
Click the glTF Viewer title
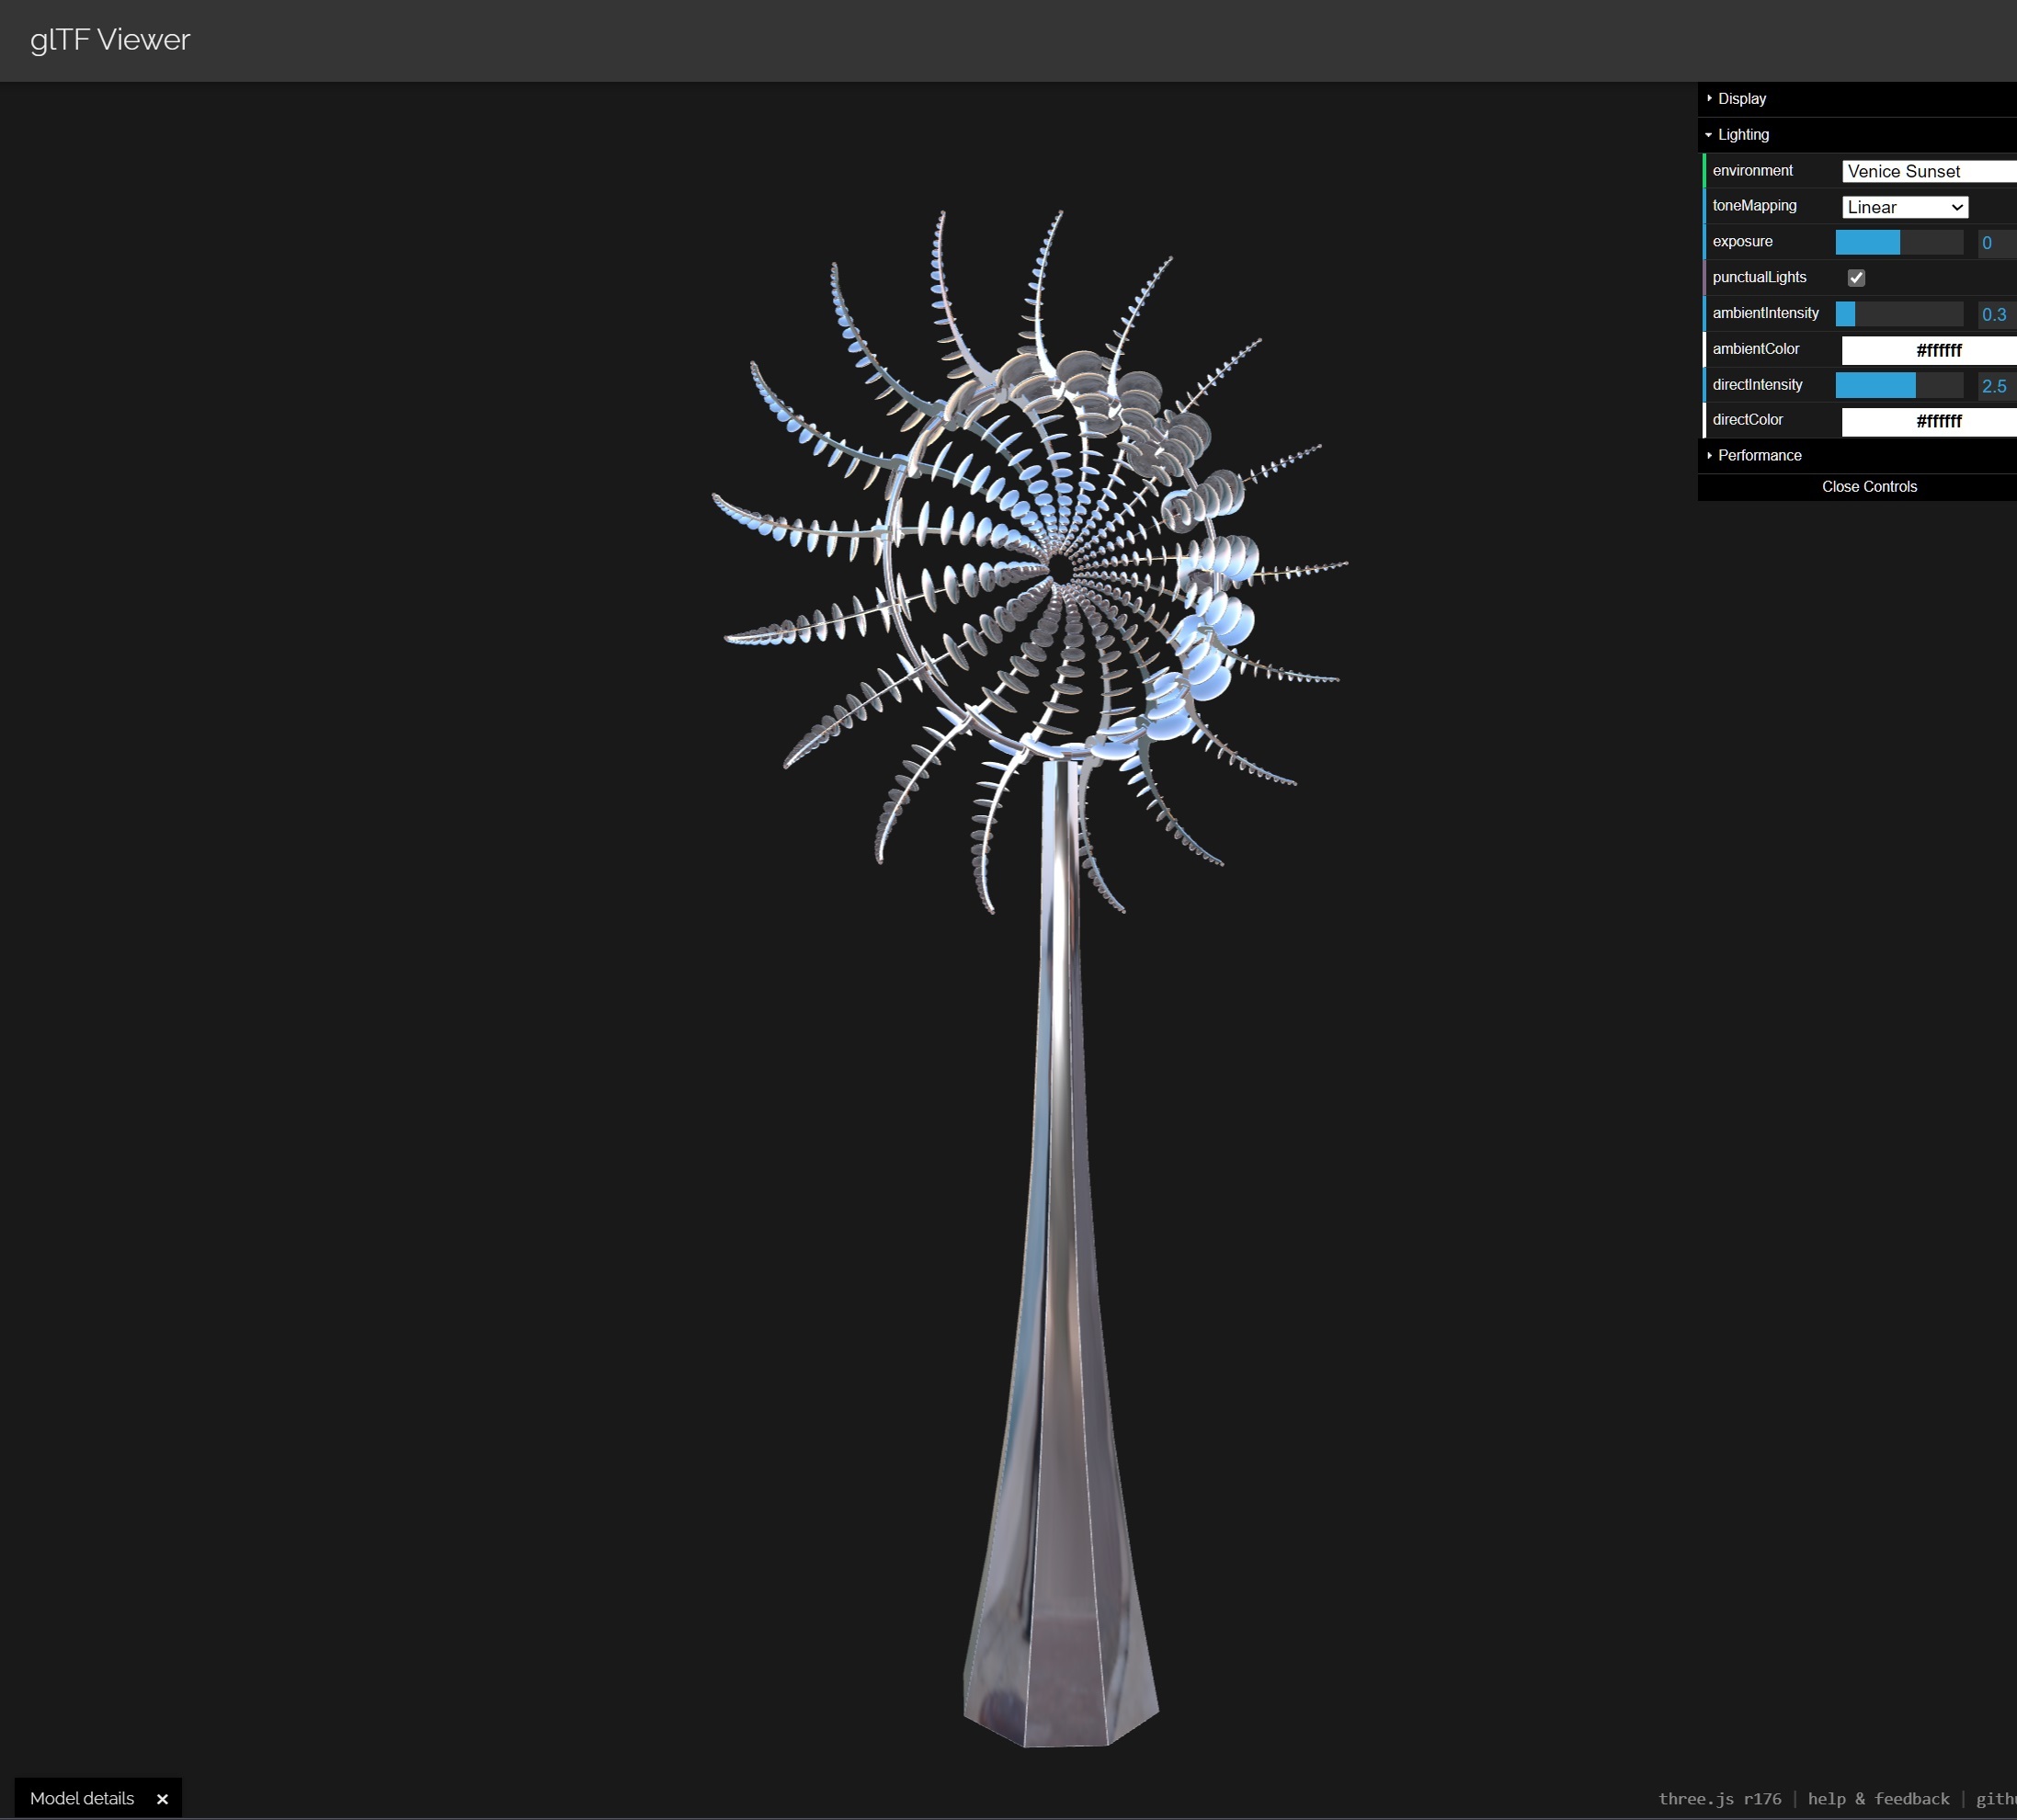click(110, 40)
